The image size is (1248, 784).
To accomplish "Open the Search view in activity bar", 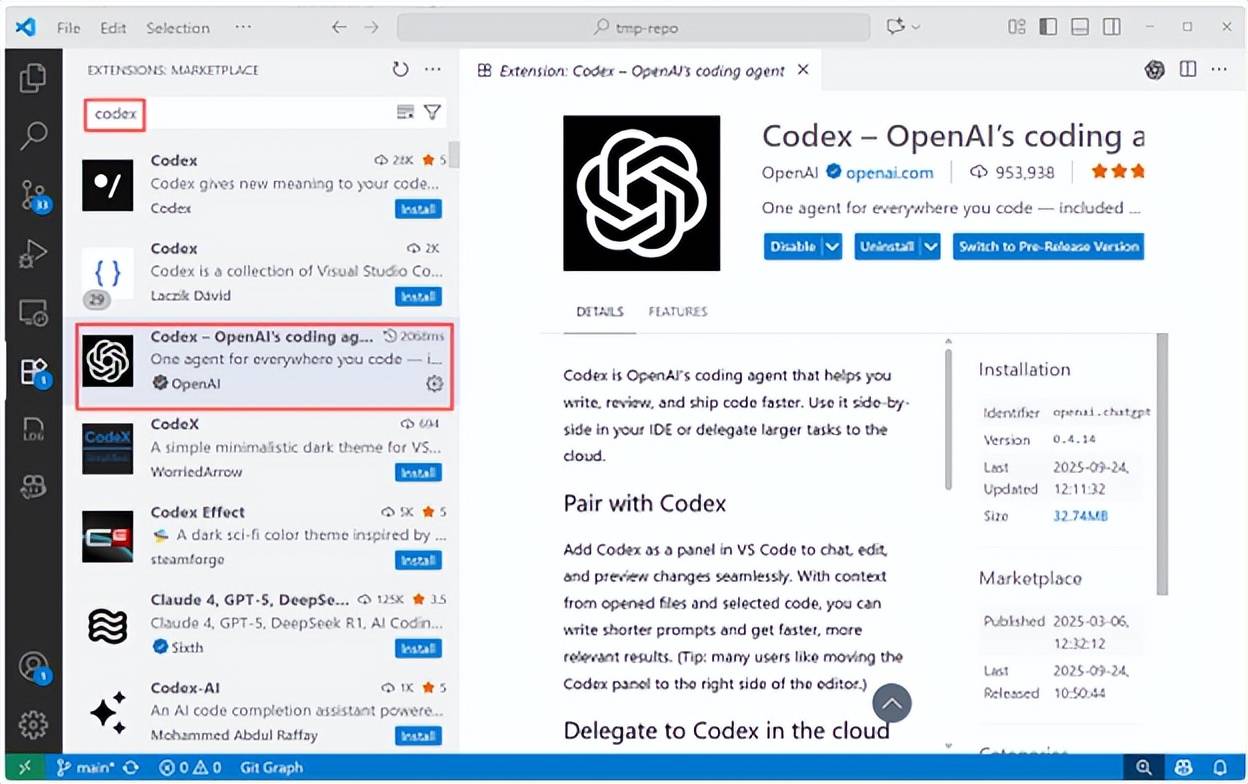I will pyautogui.click(x=33, y=136).
